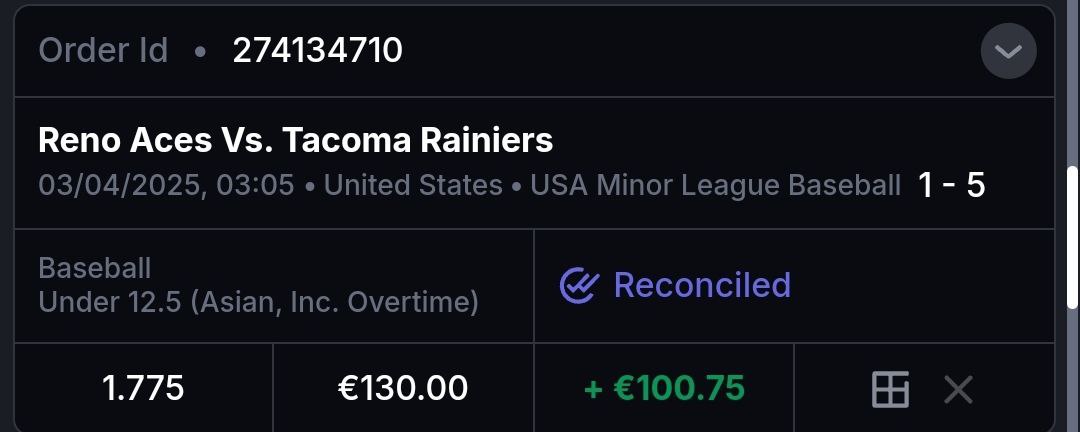Click the Baseball sport label
This screenshot has width=1080, height=432.
coord(95,268)
